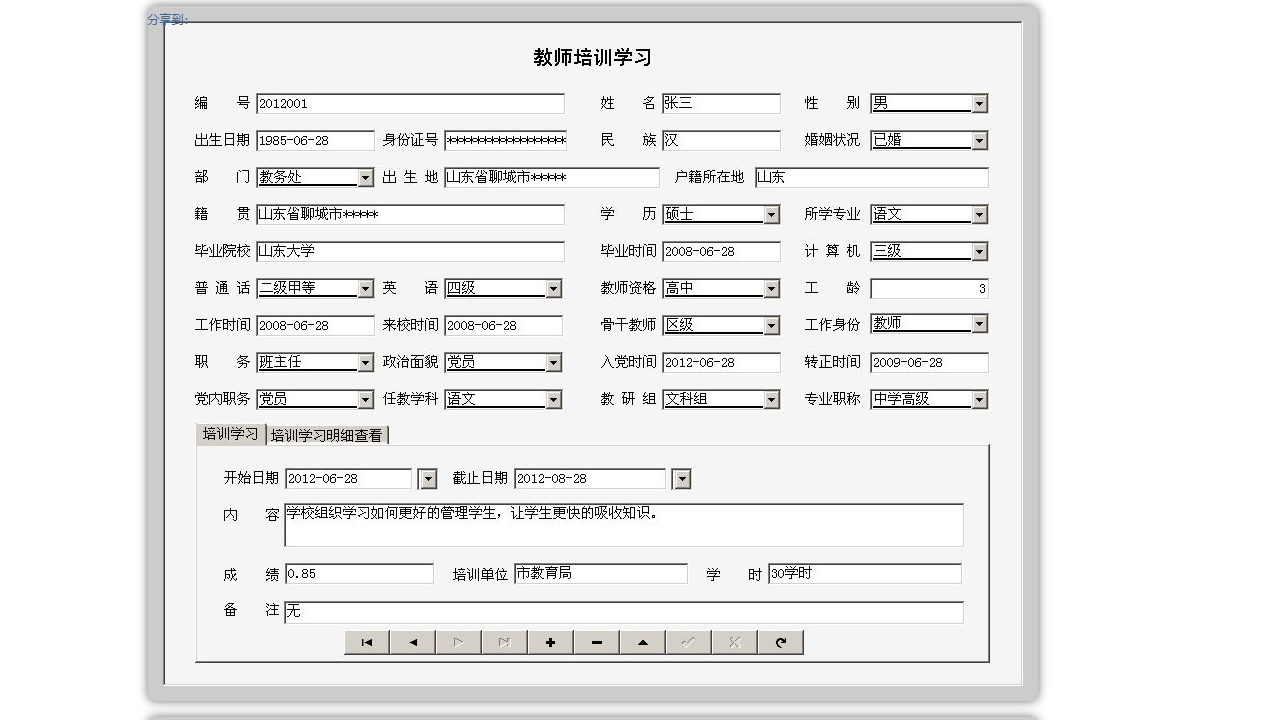The image size is (1280, 720).
Task: Switch to the 培训学习明细查看 tab
Action: pos(327,435)
